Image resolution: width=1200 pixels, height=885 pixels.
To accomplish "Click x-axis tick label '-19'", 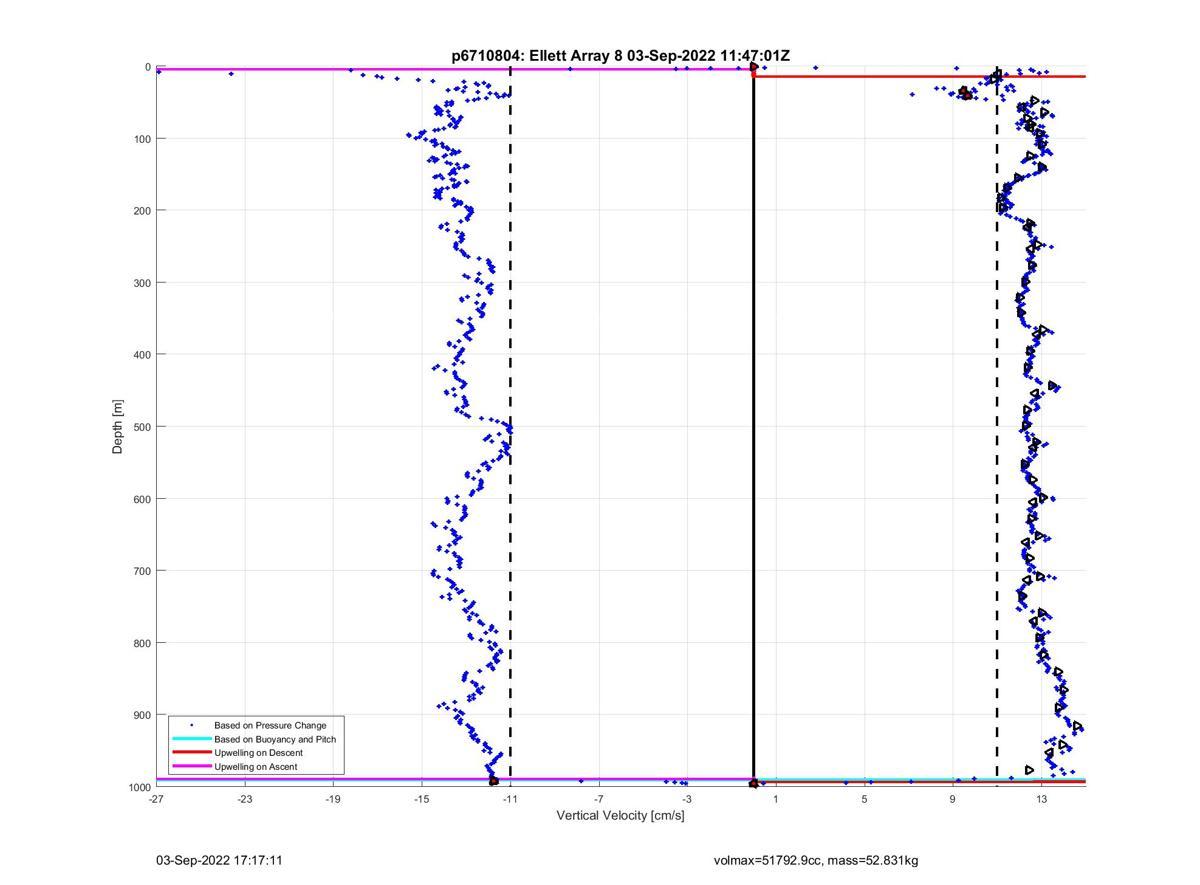I will click(333, 799).
